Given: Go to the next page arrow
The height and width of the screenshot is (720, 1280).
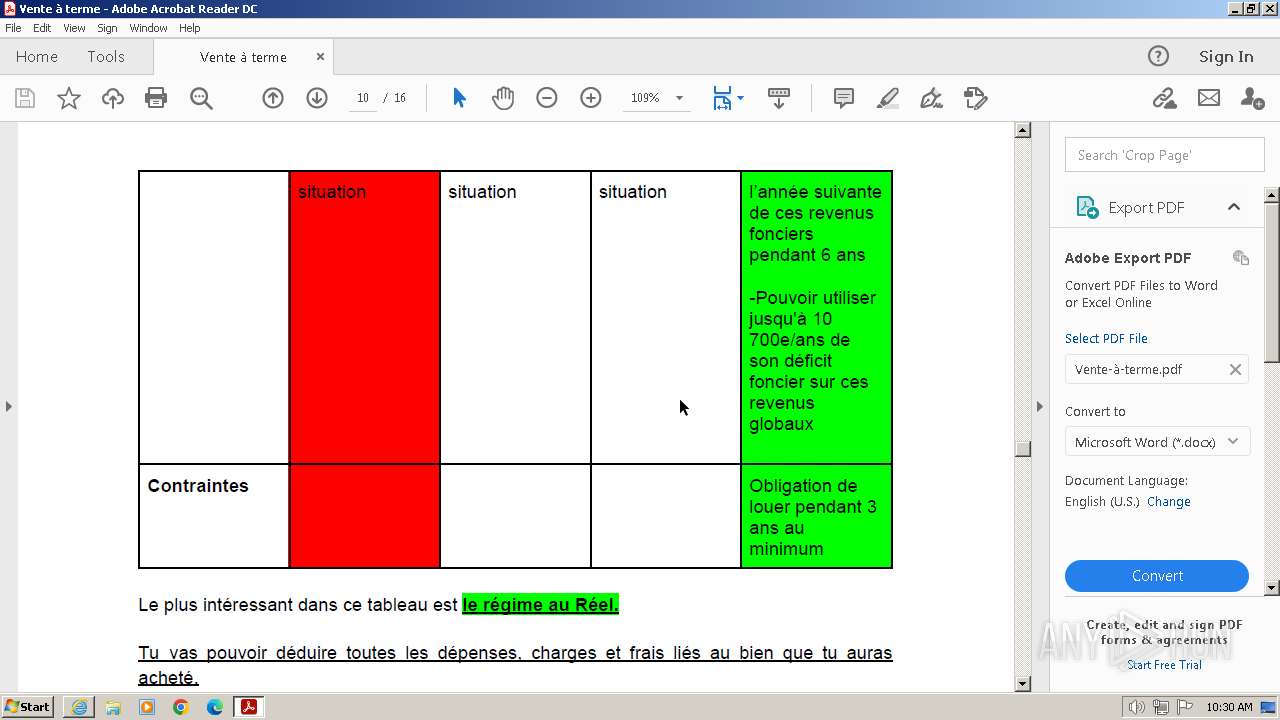Looking at the screenshot, I should tap(317, 98).
